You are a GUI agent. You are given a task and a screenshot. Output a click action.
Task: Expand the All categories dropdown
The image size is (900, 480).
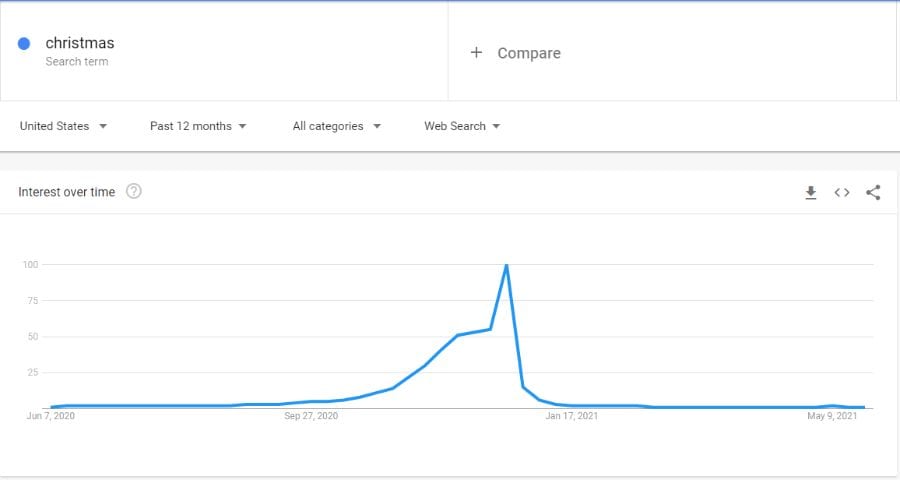coord(336,126)
